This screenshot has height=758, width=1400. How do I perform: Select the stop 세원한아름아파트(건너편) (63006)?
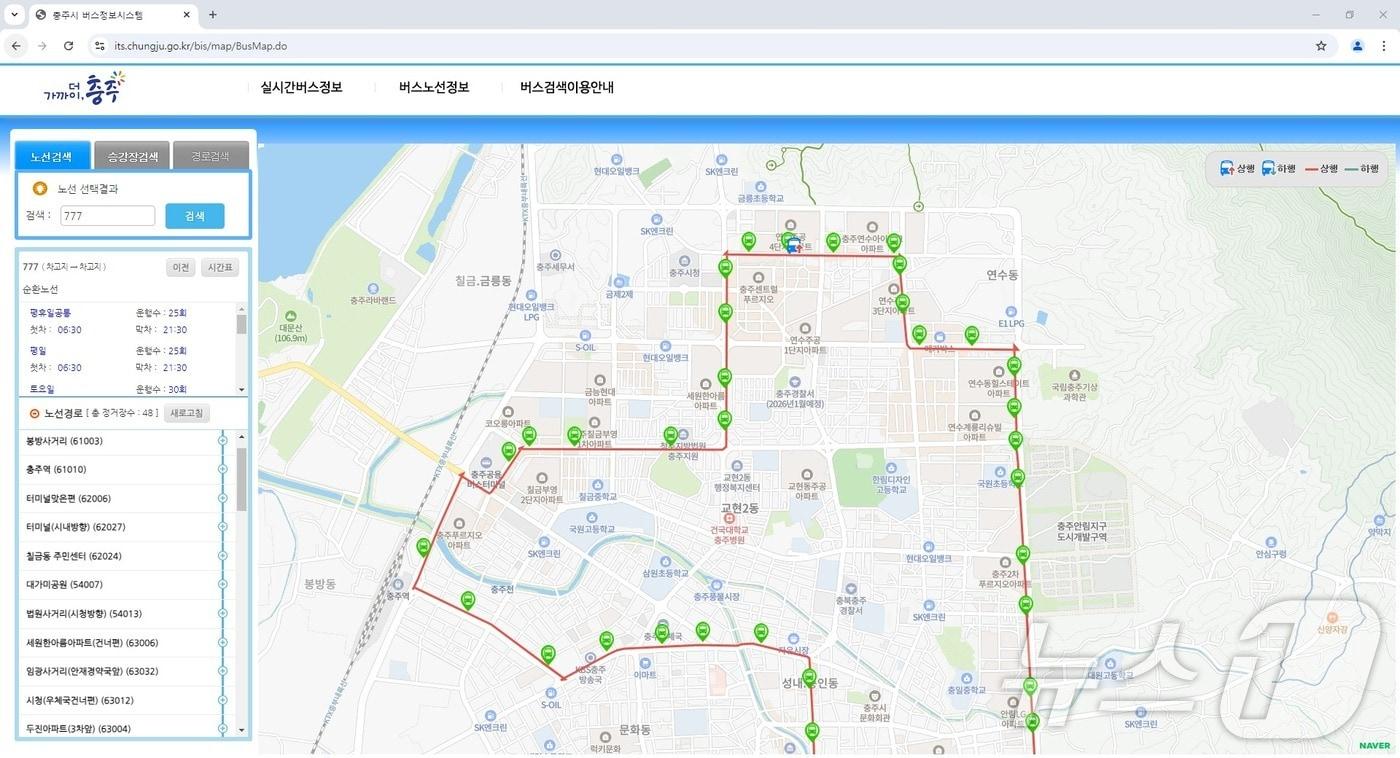92,643
